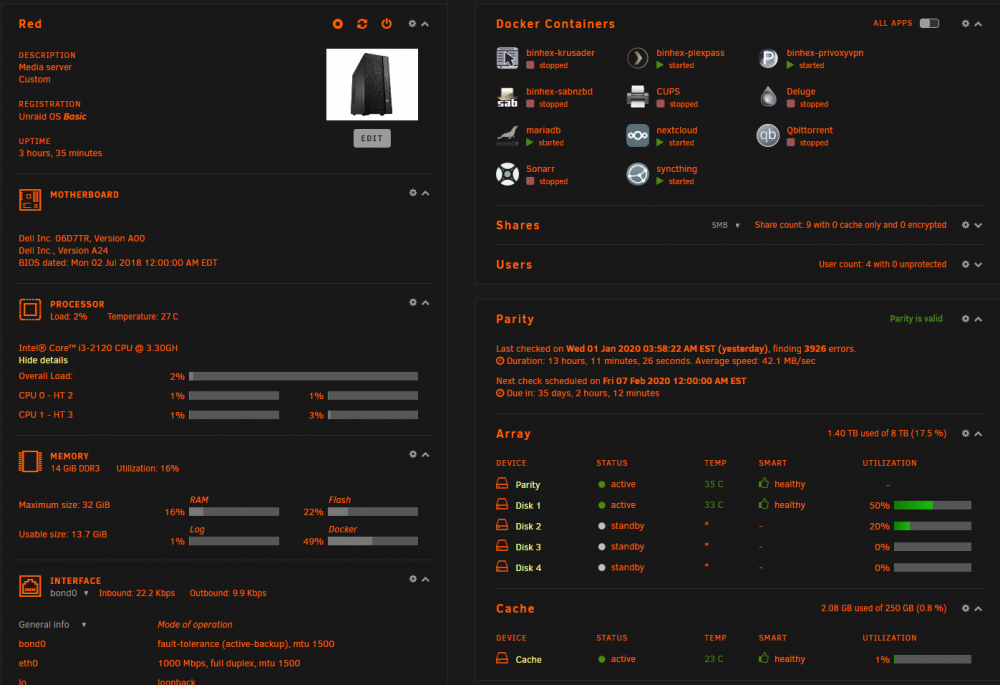Collapse the Processor section

click(425, 303)
